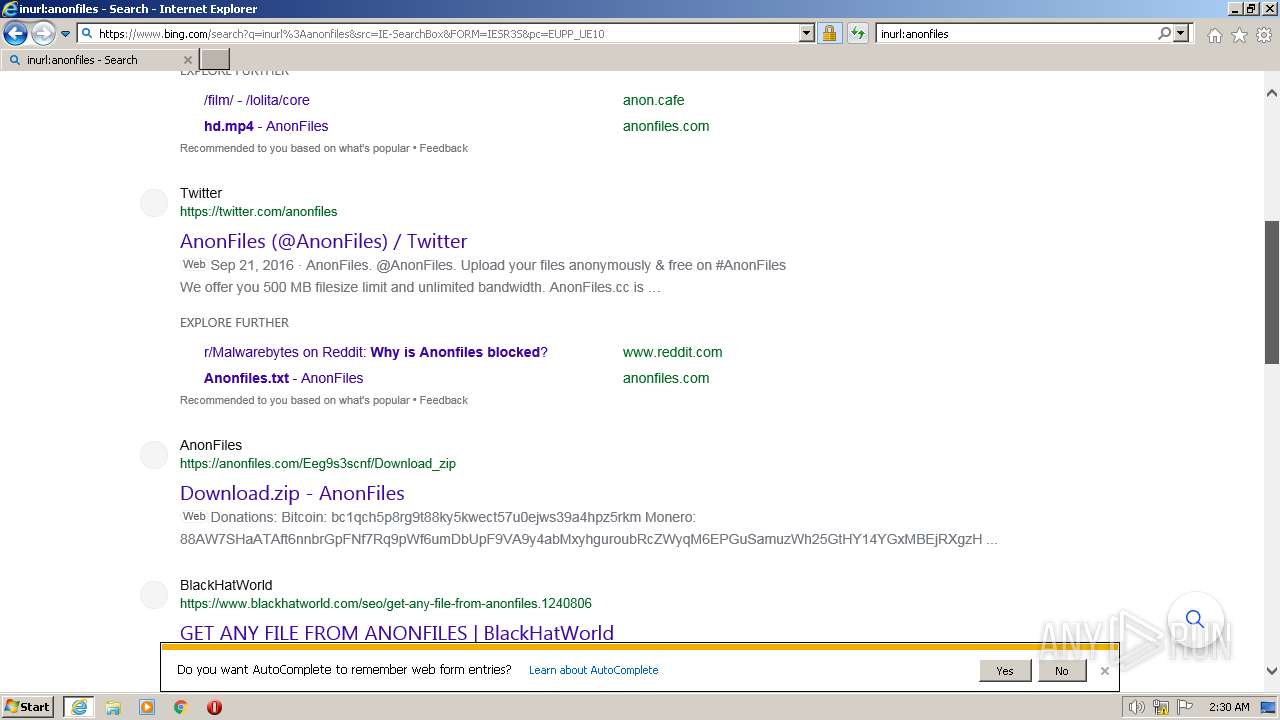Click the page scrollbar down arrow

[1272, 671]
